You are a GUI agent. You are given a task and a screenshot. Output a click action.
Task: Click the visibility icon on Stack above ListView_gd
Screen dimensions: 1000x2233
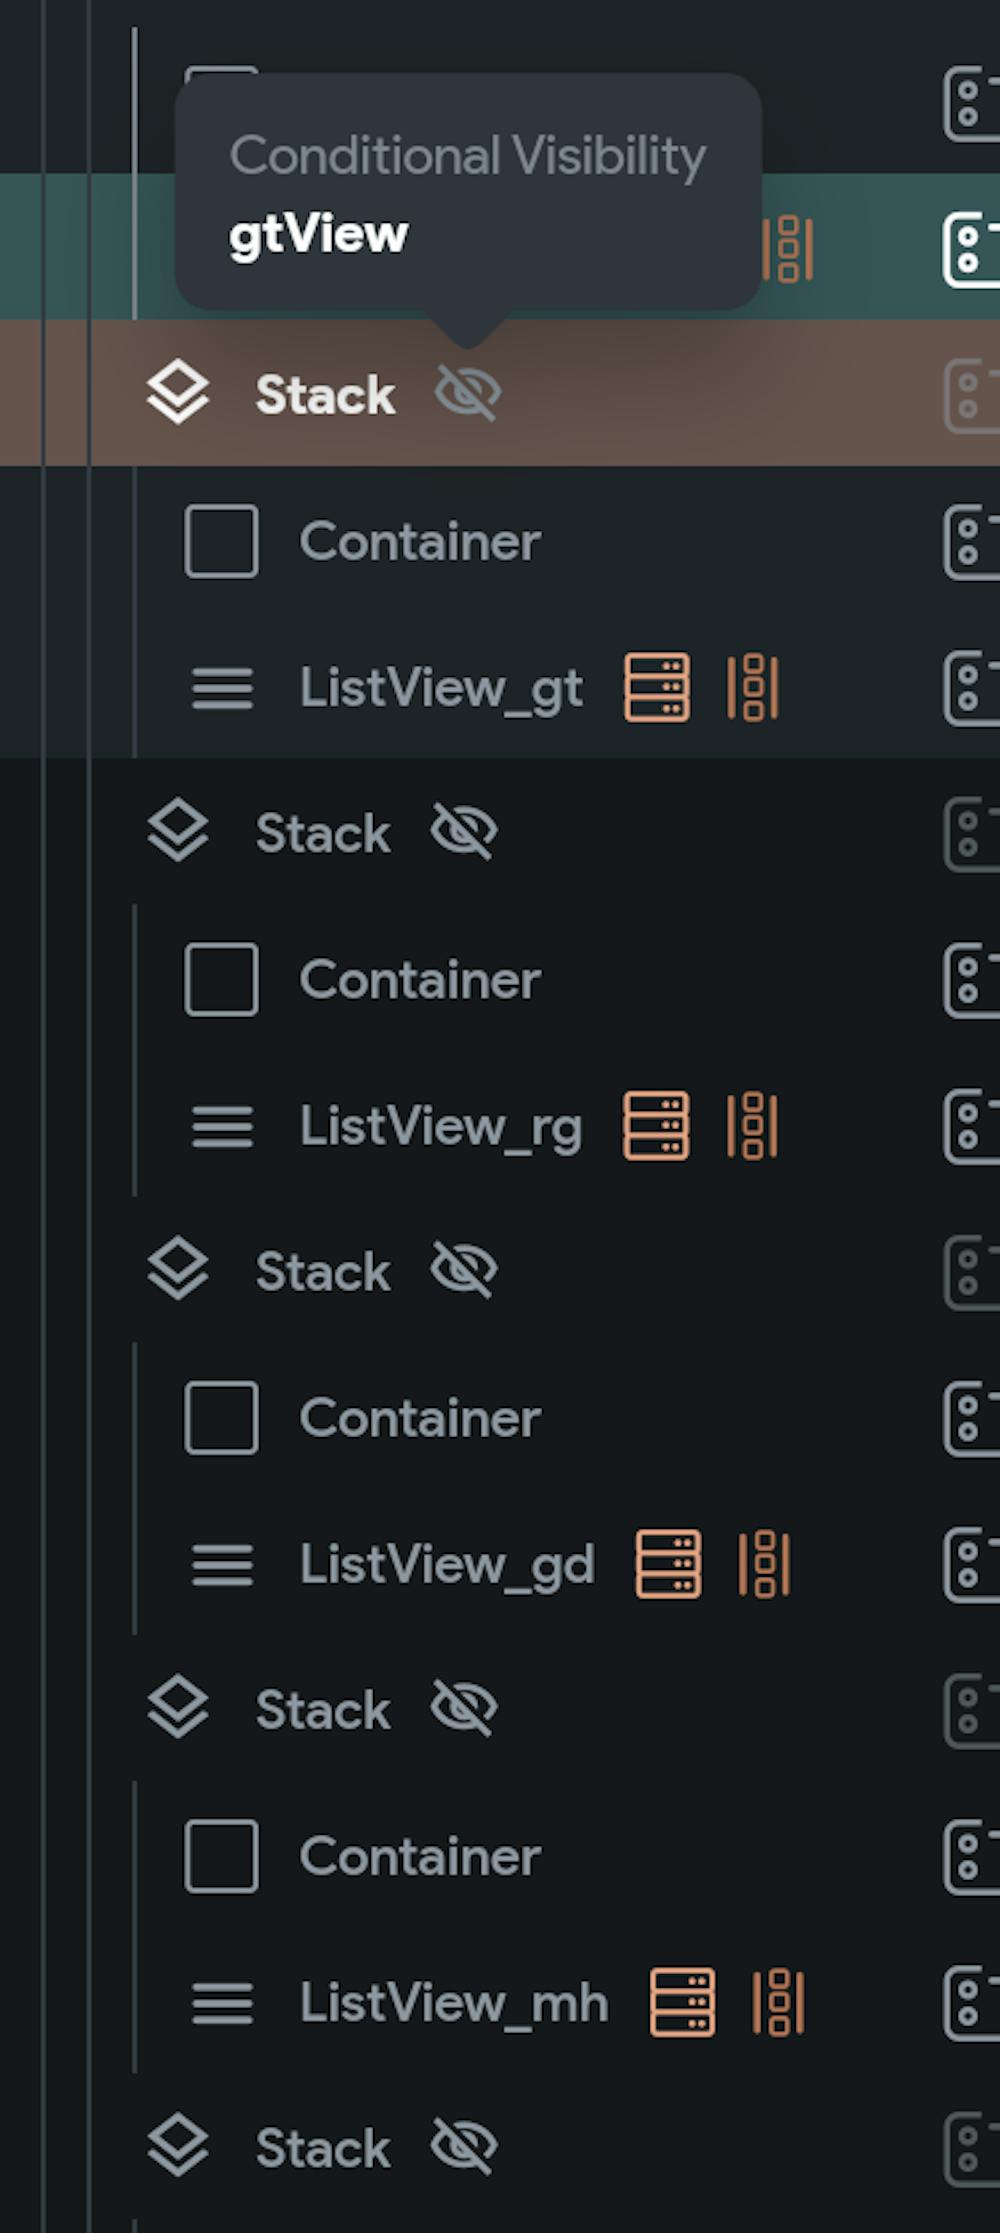click(x=464, y=1270)
